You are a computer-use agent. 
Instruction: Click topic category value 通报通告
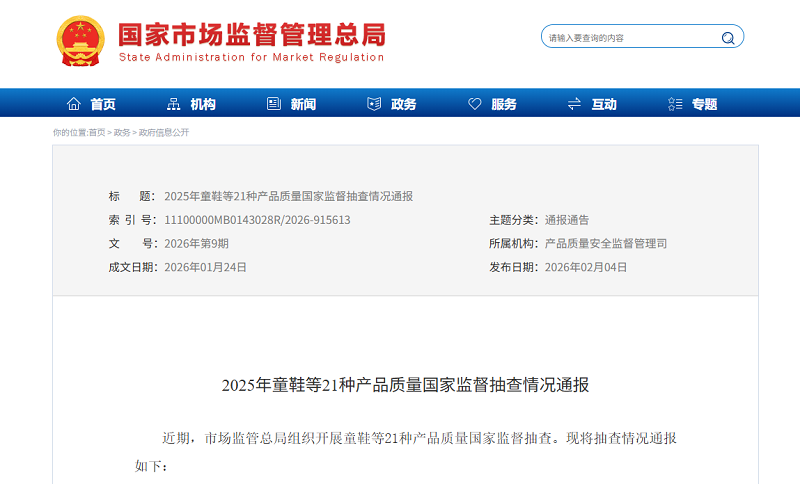pyautogui.click(x=567, y=220)
